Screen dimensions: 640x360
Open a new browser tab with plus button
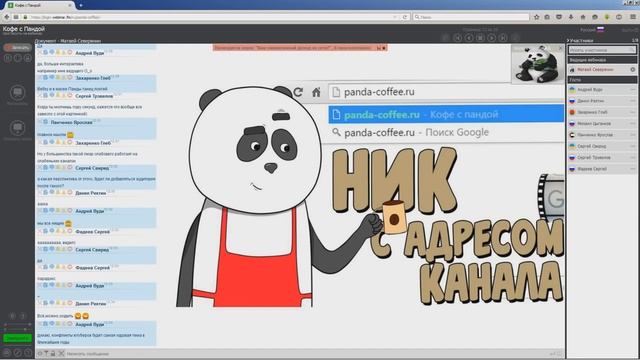click(81, 5)
